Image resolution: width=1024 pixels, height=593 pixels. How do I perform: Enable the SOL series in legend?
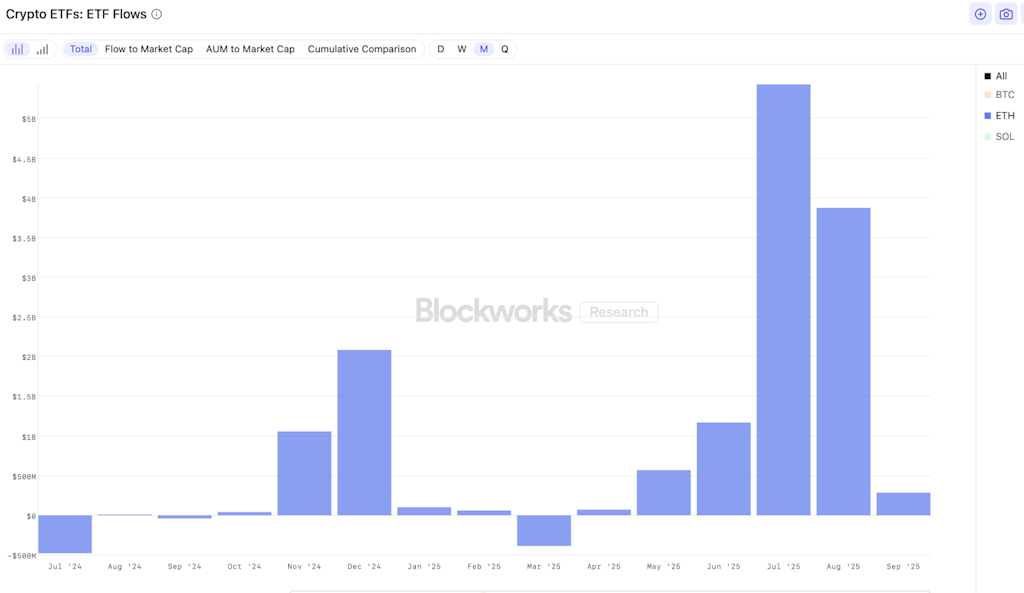pyautogui.click(x=1004, y=137)
